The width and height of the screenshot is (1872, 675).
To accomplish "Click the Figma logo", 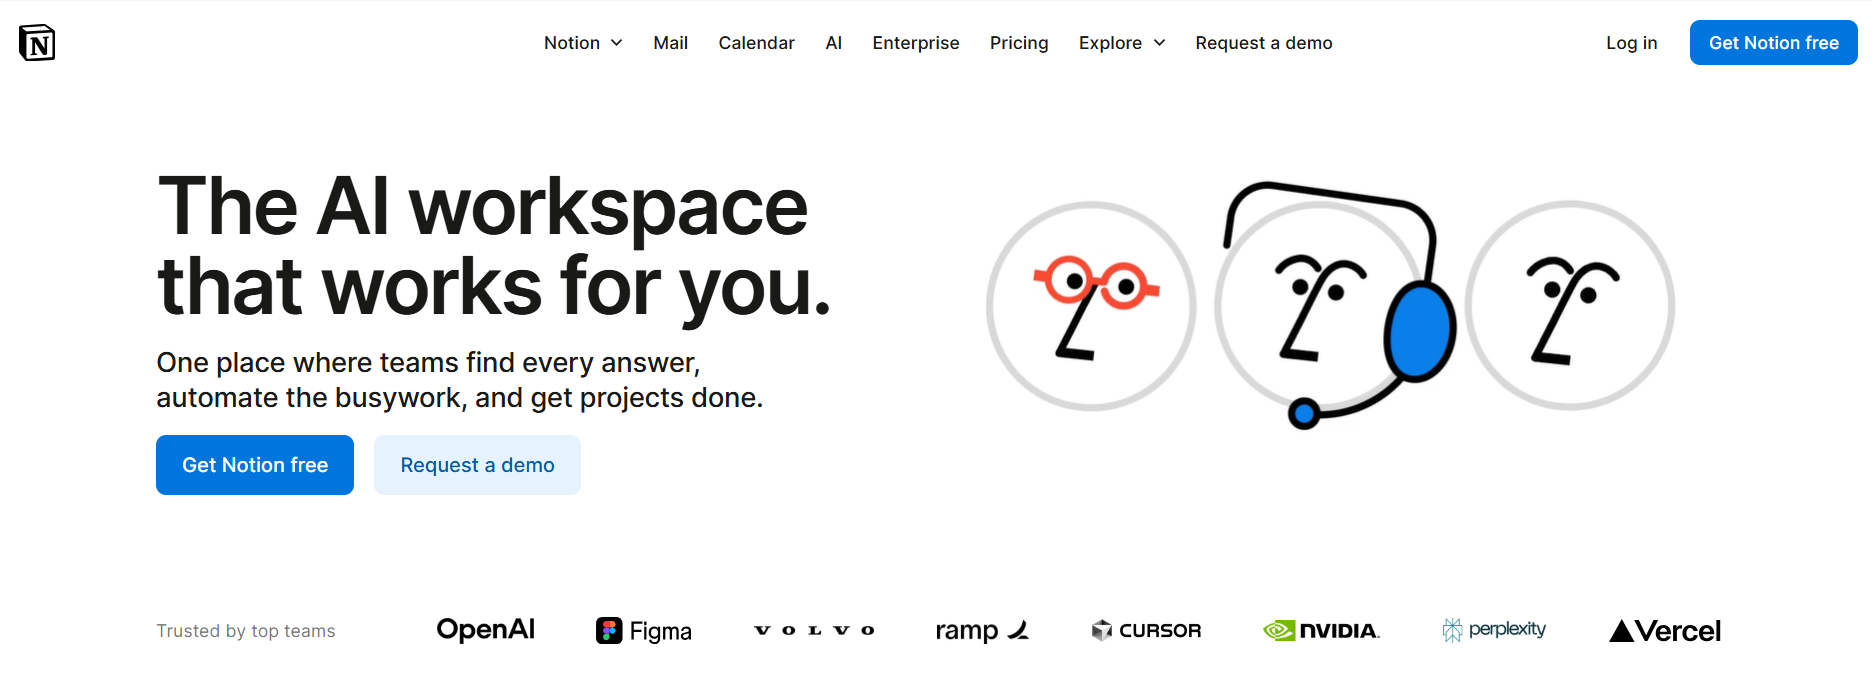I will 644,631.
